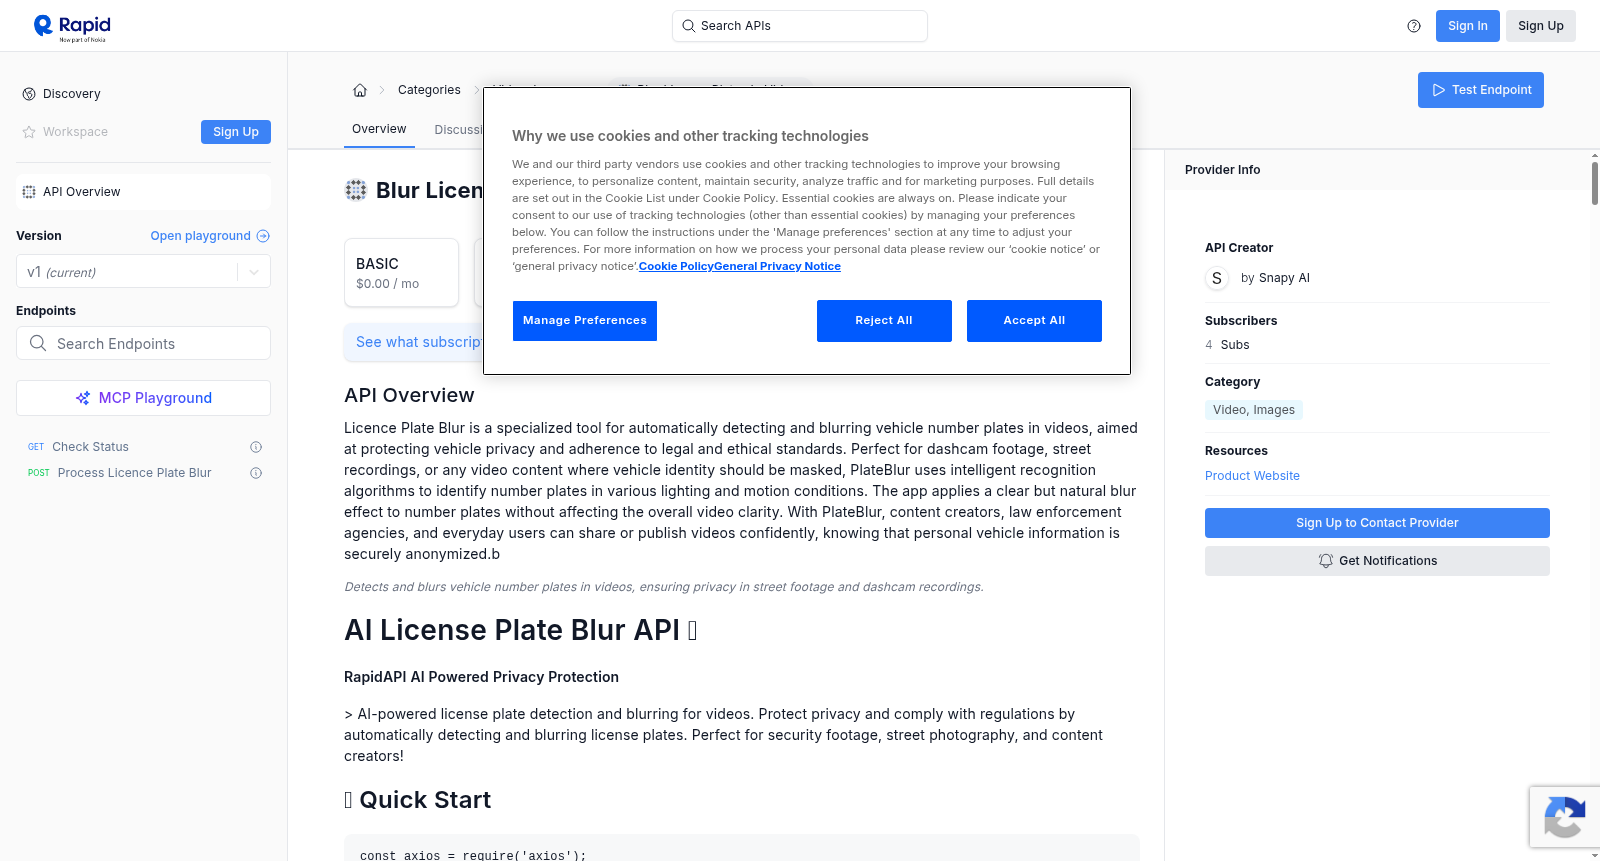This screenshot has width=1600, height=861.
Task: Open the MCP Playground
Action: [x=143, y=398]
